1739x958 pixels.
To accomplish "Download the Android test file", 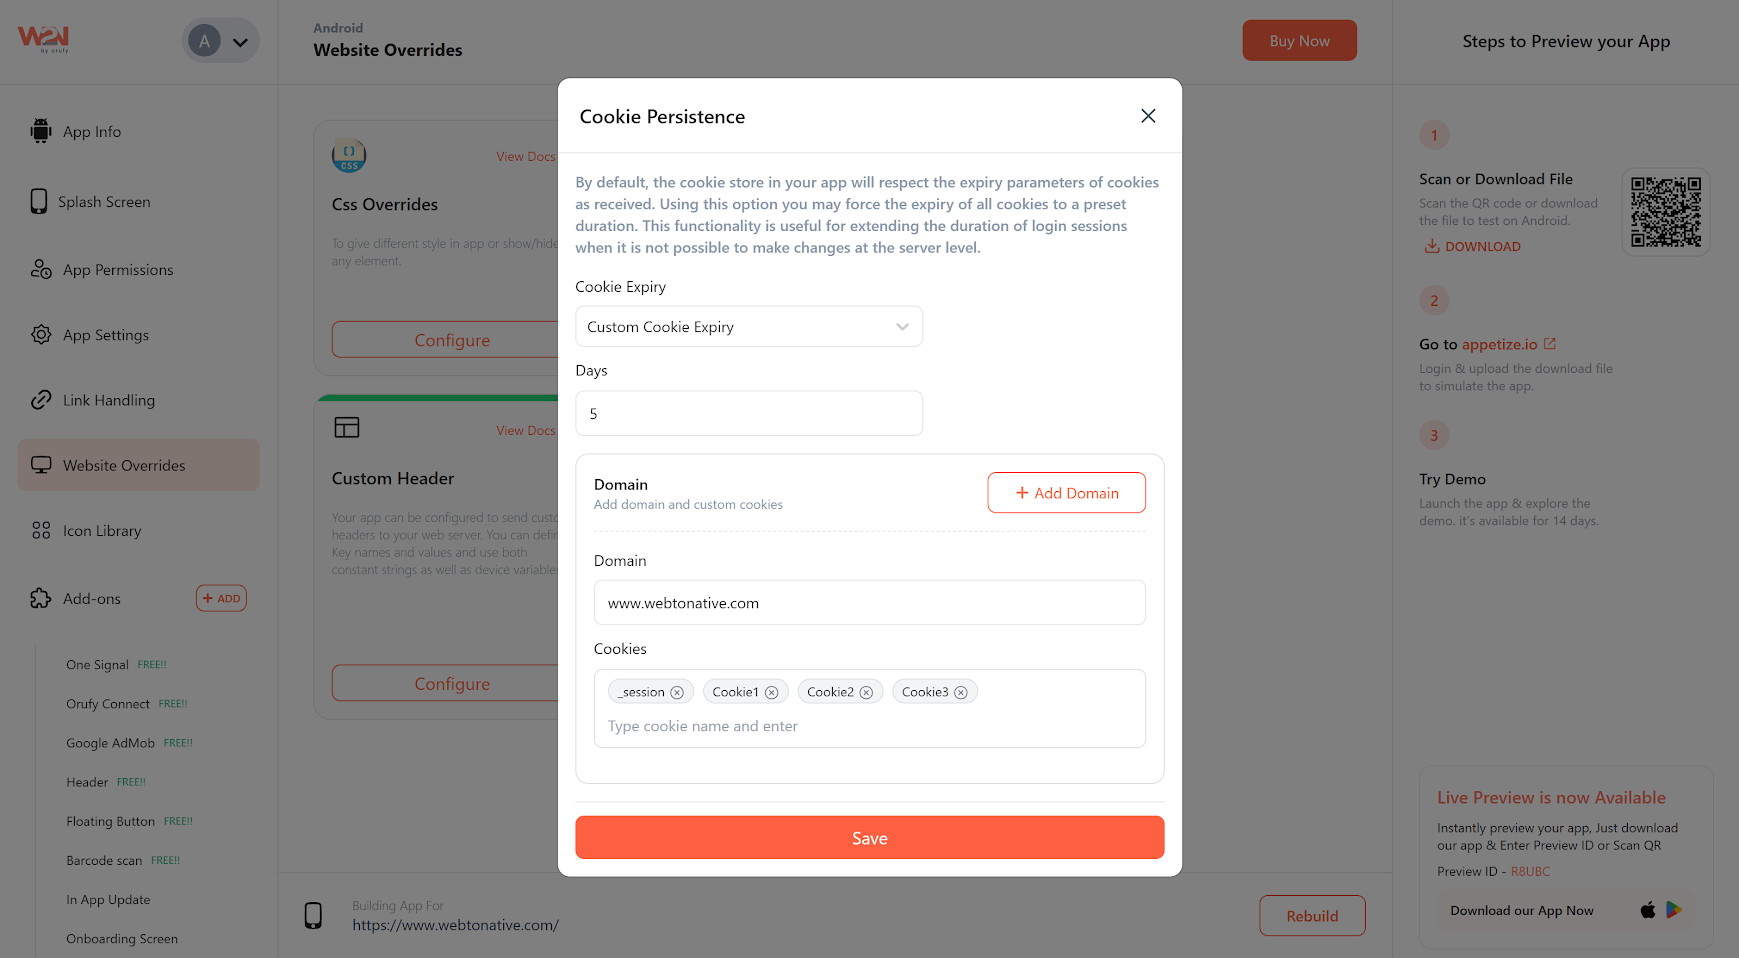I will coord(1472,247).
